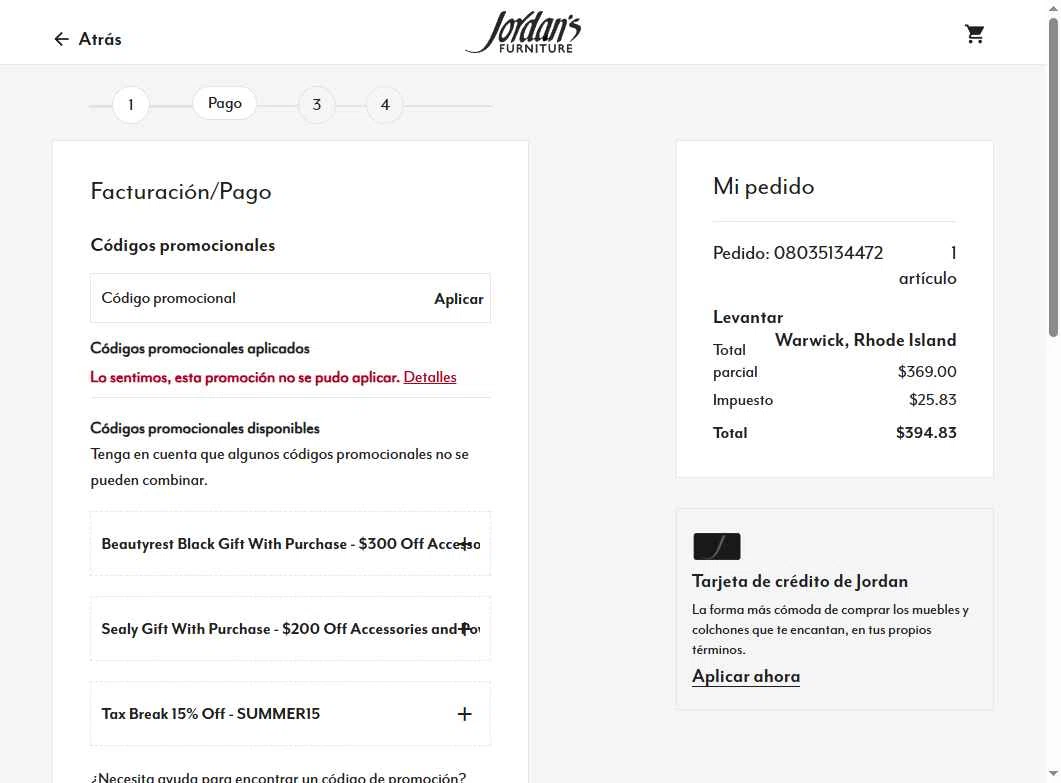Screen dimensions: 1061x783
Task: Click the promo error message text
Action: tap(244, 377)
